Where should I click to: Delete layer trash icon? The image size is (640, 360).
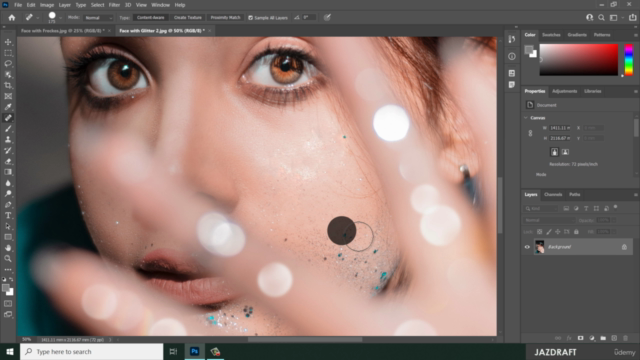point(625,338)
